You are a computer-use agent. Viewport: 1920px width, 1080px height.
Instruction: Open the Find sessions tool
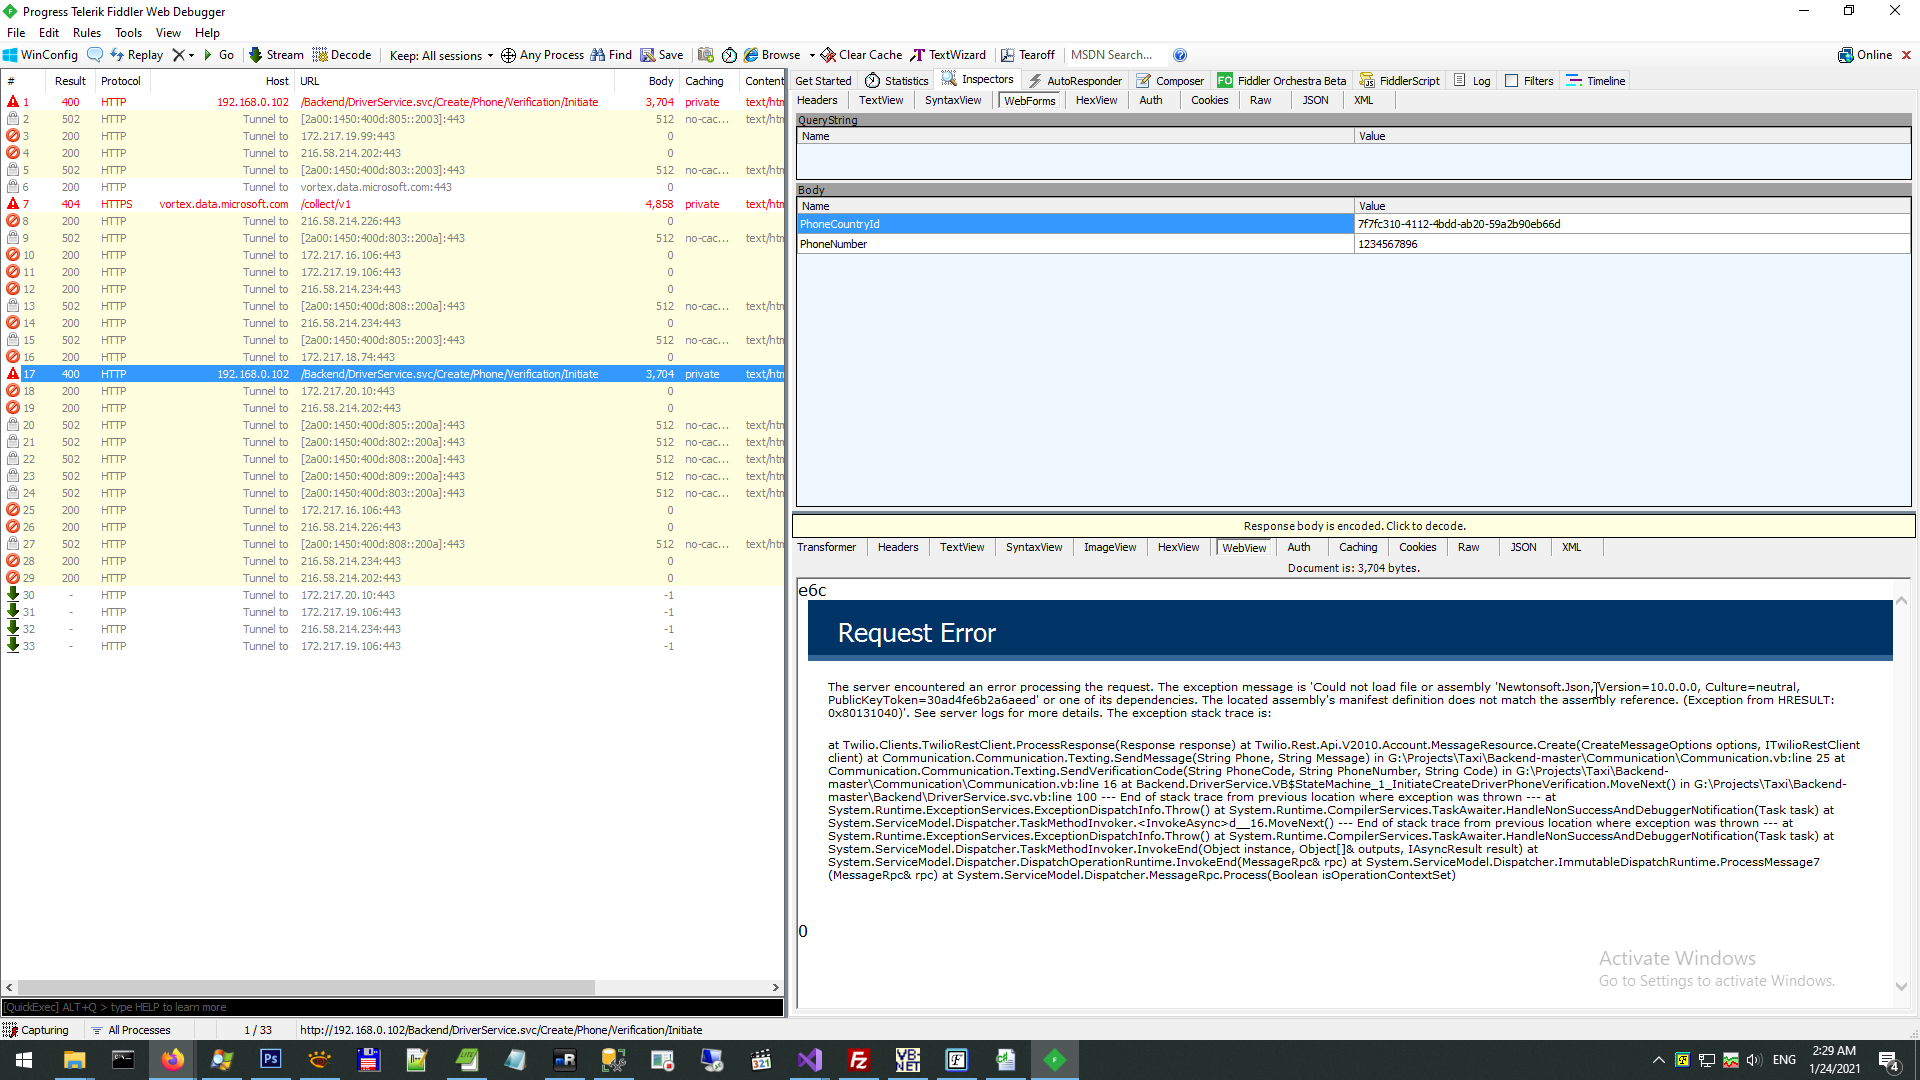611,55
